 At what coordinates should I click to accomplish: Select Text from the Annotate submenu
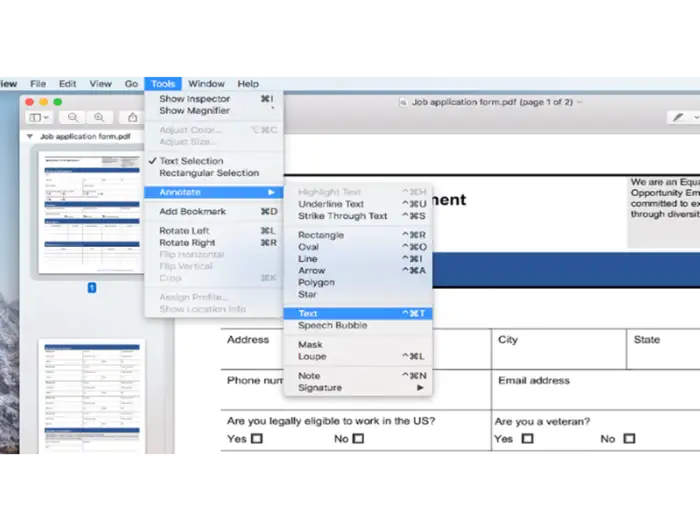click(x=308, y=314)
